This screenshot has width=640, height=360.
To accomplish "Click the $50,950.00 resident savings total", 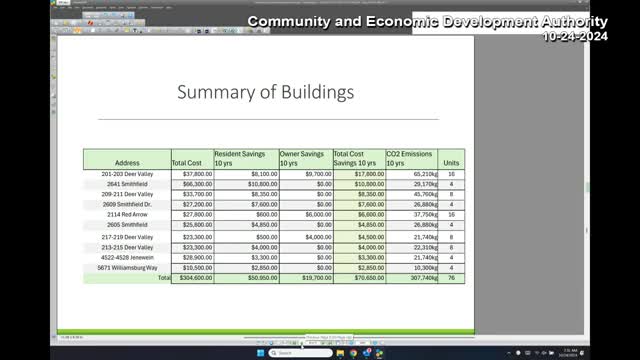I will coord(247,278).
